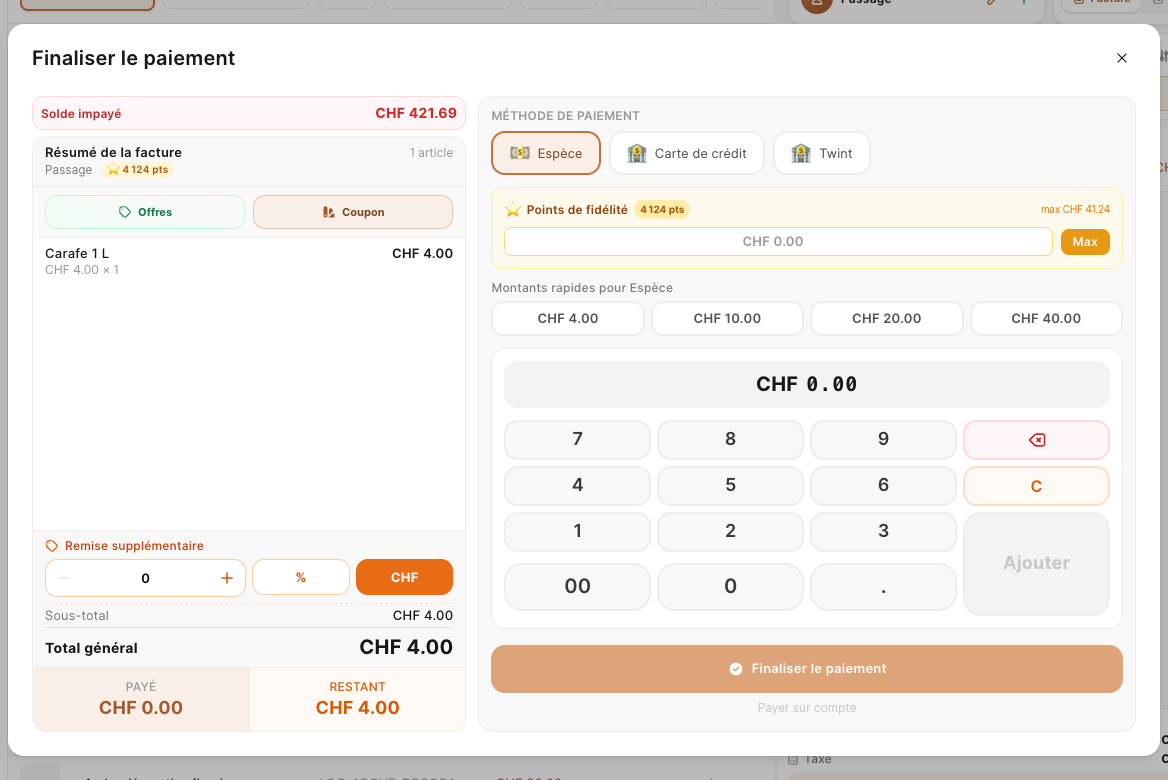The width and height of the screenshot is (1168, 780).
Task: Tap keypad digit 2
Action: coord(730,532)
